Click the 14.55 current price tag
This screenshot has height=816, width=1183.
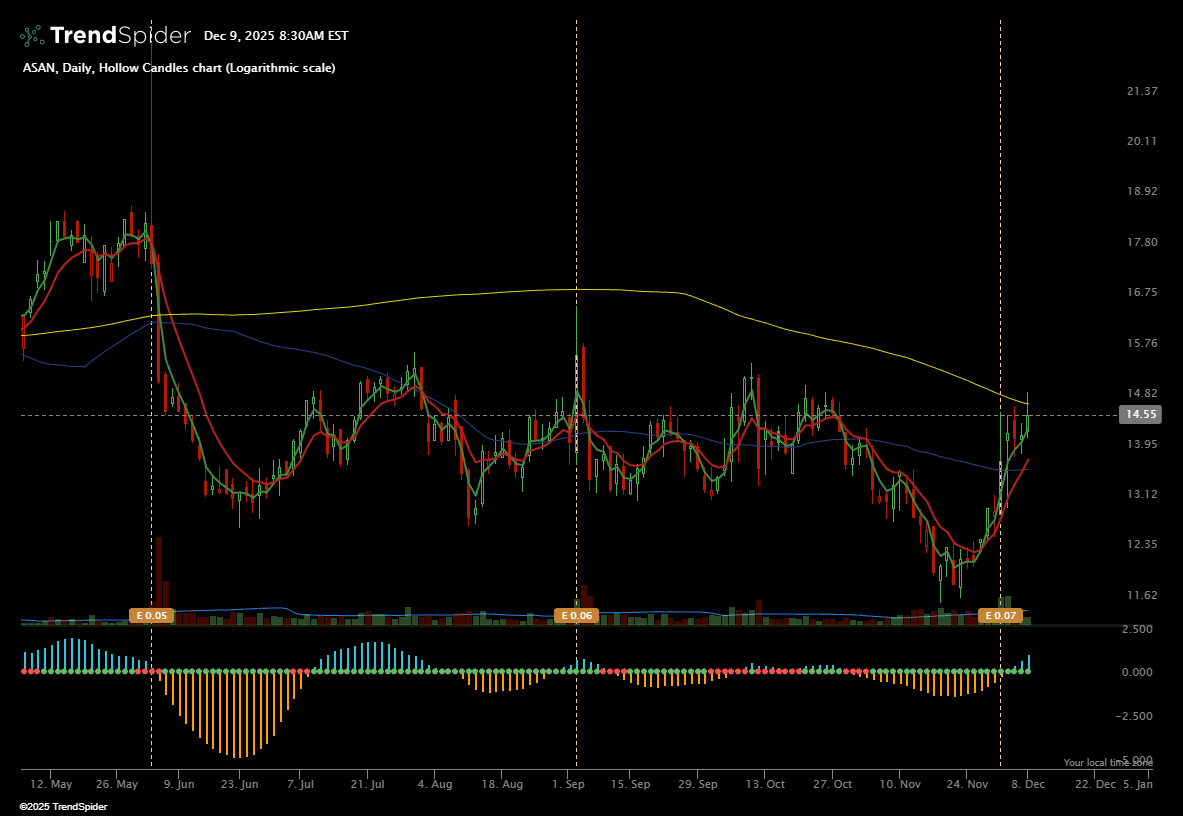(x=1140, y=414)
